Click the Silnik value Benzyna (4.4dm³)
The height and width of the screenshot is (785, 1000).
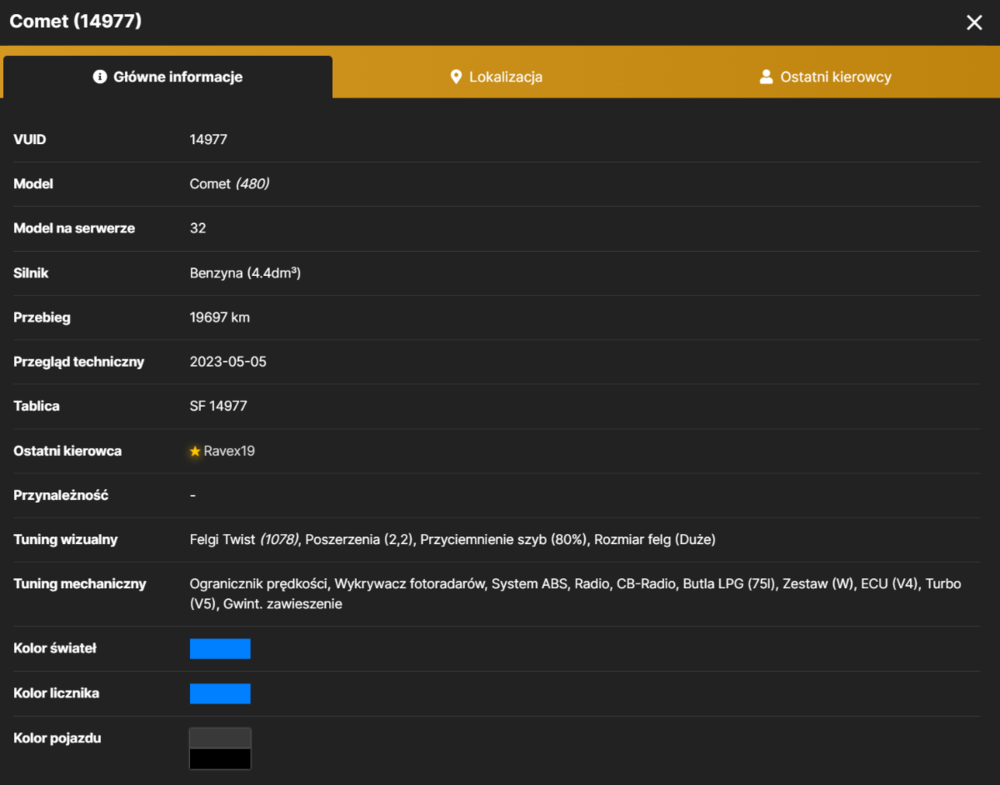[x=245, y=273]
